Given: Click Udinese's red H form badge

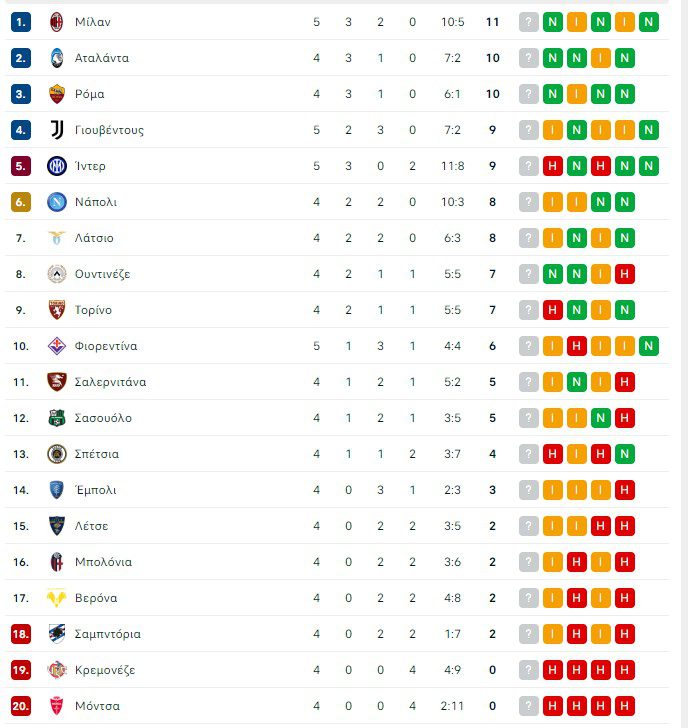Looking at the screenshot, I should click(625, 274).
